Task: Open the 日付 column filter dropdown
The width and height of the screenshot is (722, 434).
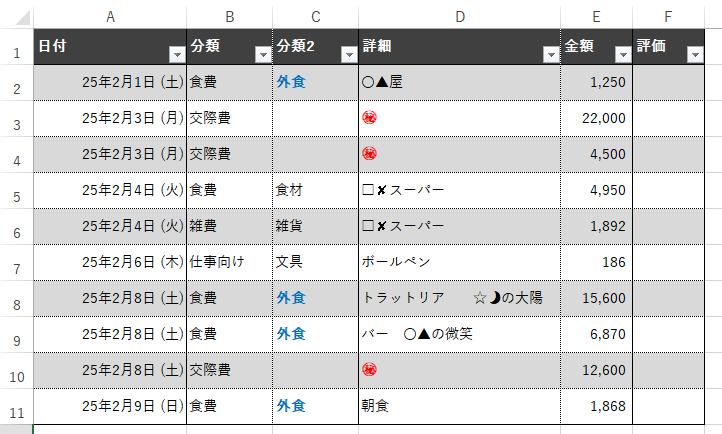Action: pos(176,56)
